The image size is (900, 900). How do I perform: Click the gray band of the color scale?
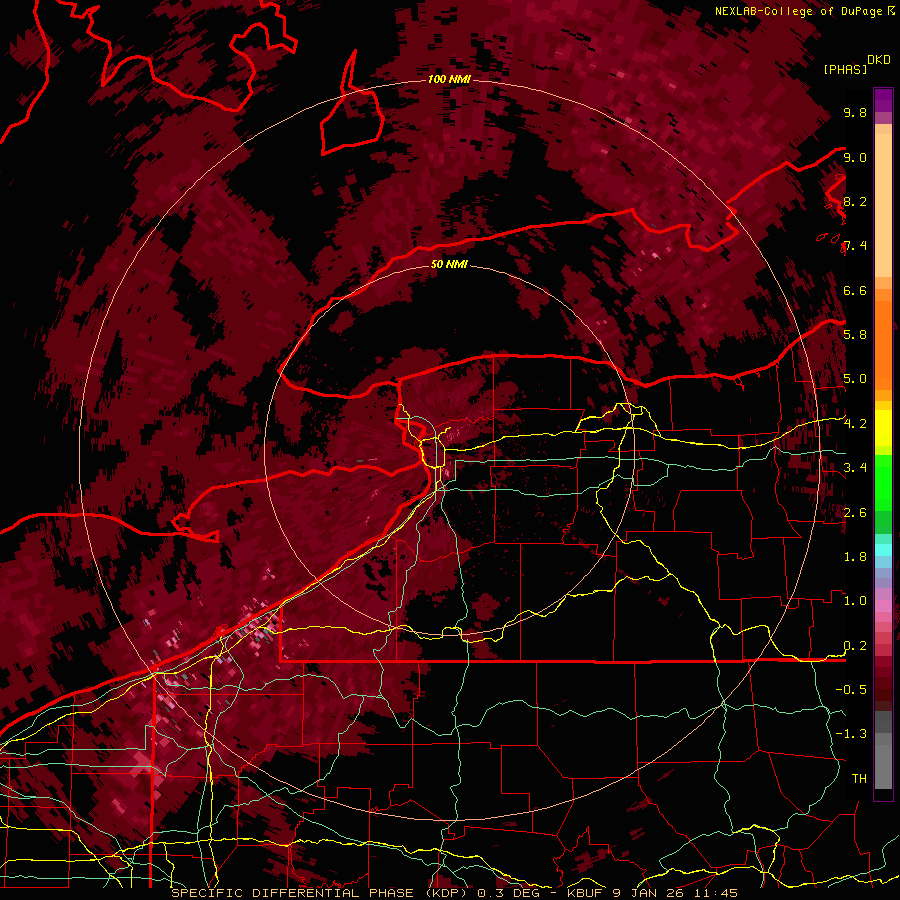coord(883,749)
